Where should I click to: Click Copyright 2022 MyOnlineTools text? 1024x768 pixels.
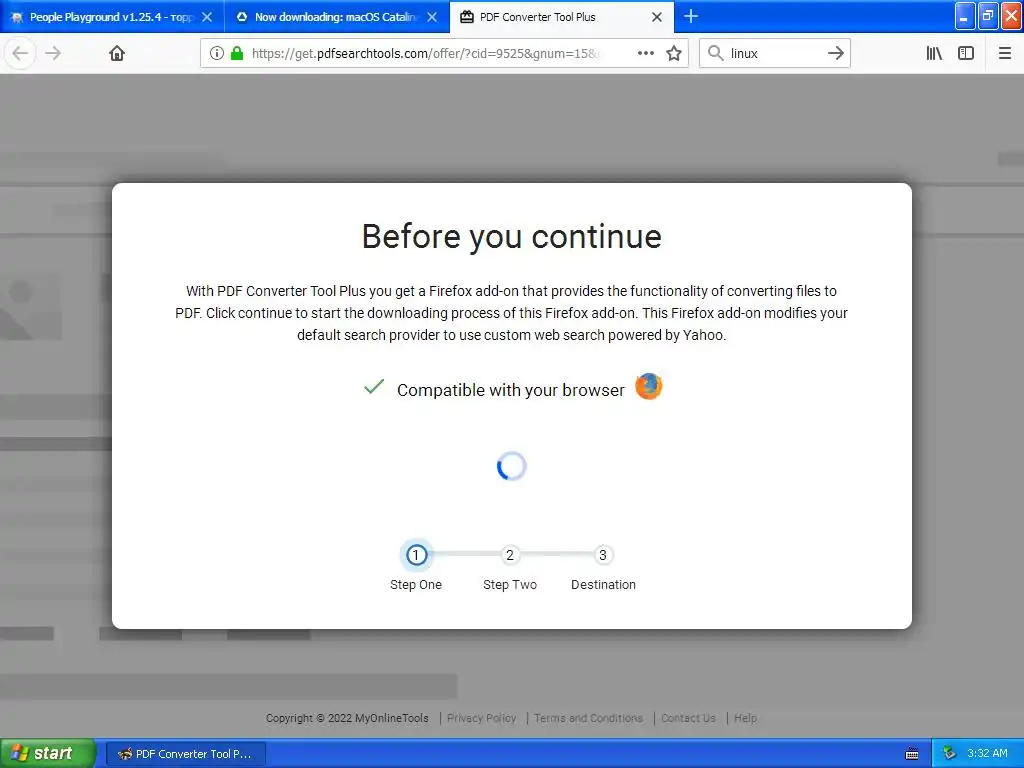coord(347,718)
